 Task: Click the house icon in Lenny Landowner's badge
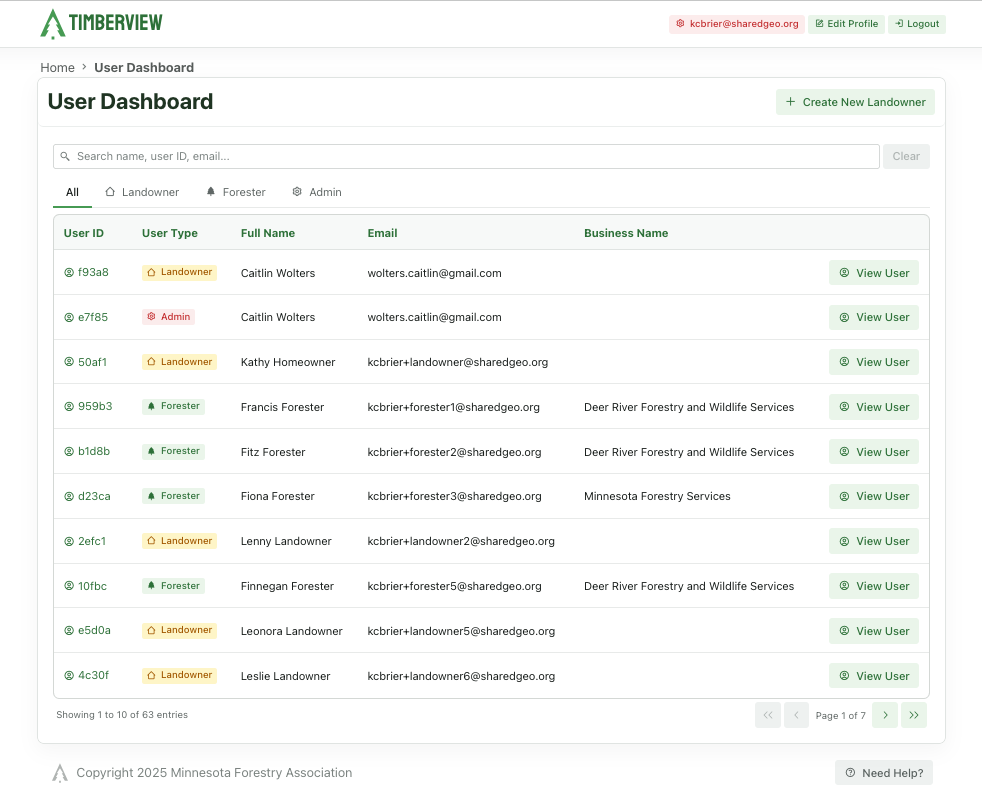(151, 541)
